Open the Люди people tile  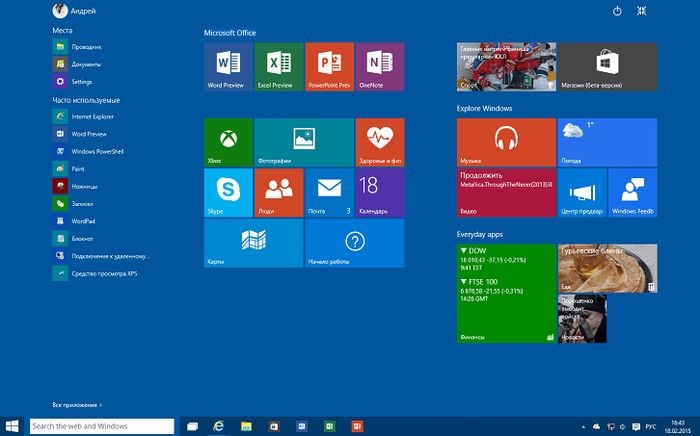(279, 193)
